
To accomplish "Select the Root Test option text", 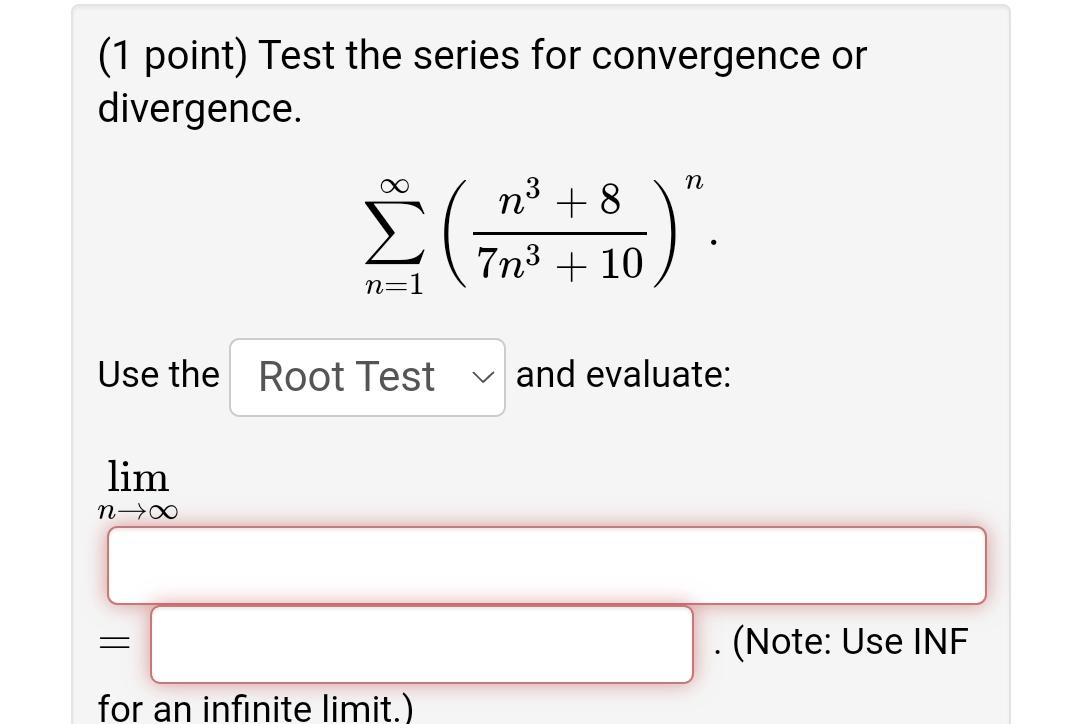I will coord(346,377).
